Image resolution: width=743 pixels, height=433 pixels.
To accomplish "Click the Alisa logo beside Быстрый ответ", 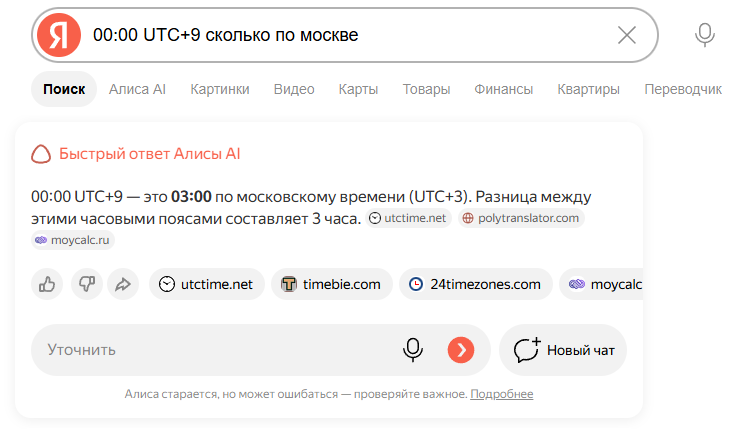I will pyautogui.click(x=41, y=154).
